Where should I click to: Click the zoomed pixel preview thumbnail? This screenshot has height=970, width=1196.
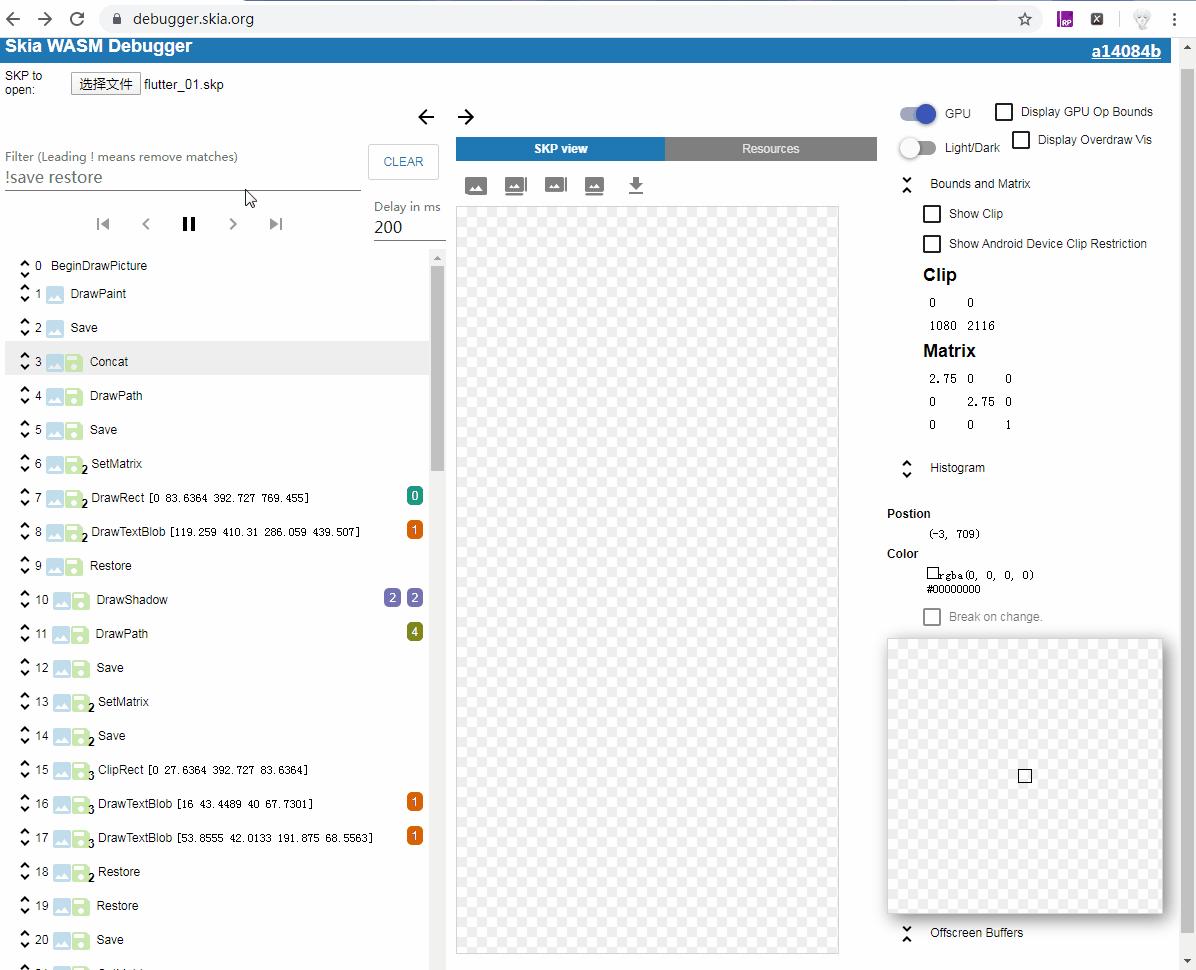pos(1024,776)
